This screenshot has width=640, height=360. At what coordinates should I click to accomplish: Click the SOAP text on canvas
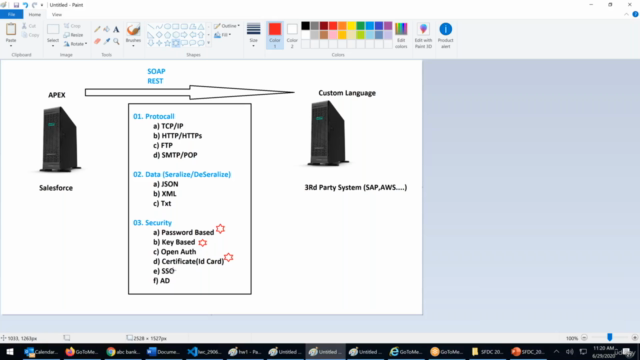click(156, 71)
